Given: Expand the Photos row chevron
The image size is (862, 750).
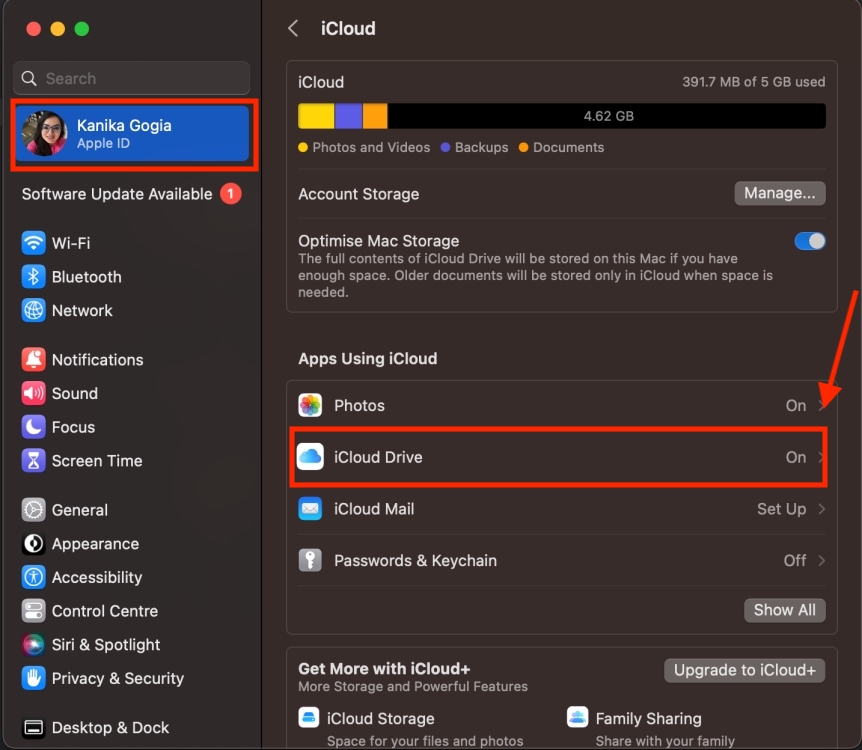Looking at the screenshot, I should 821,405.
